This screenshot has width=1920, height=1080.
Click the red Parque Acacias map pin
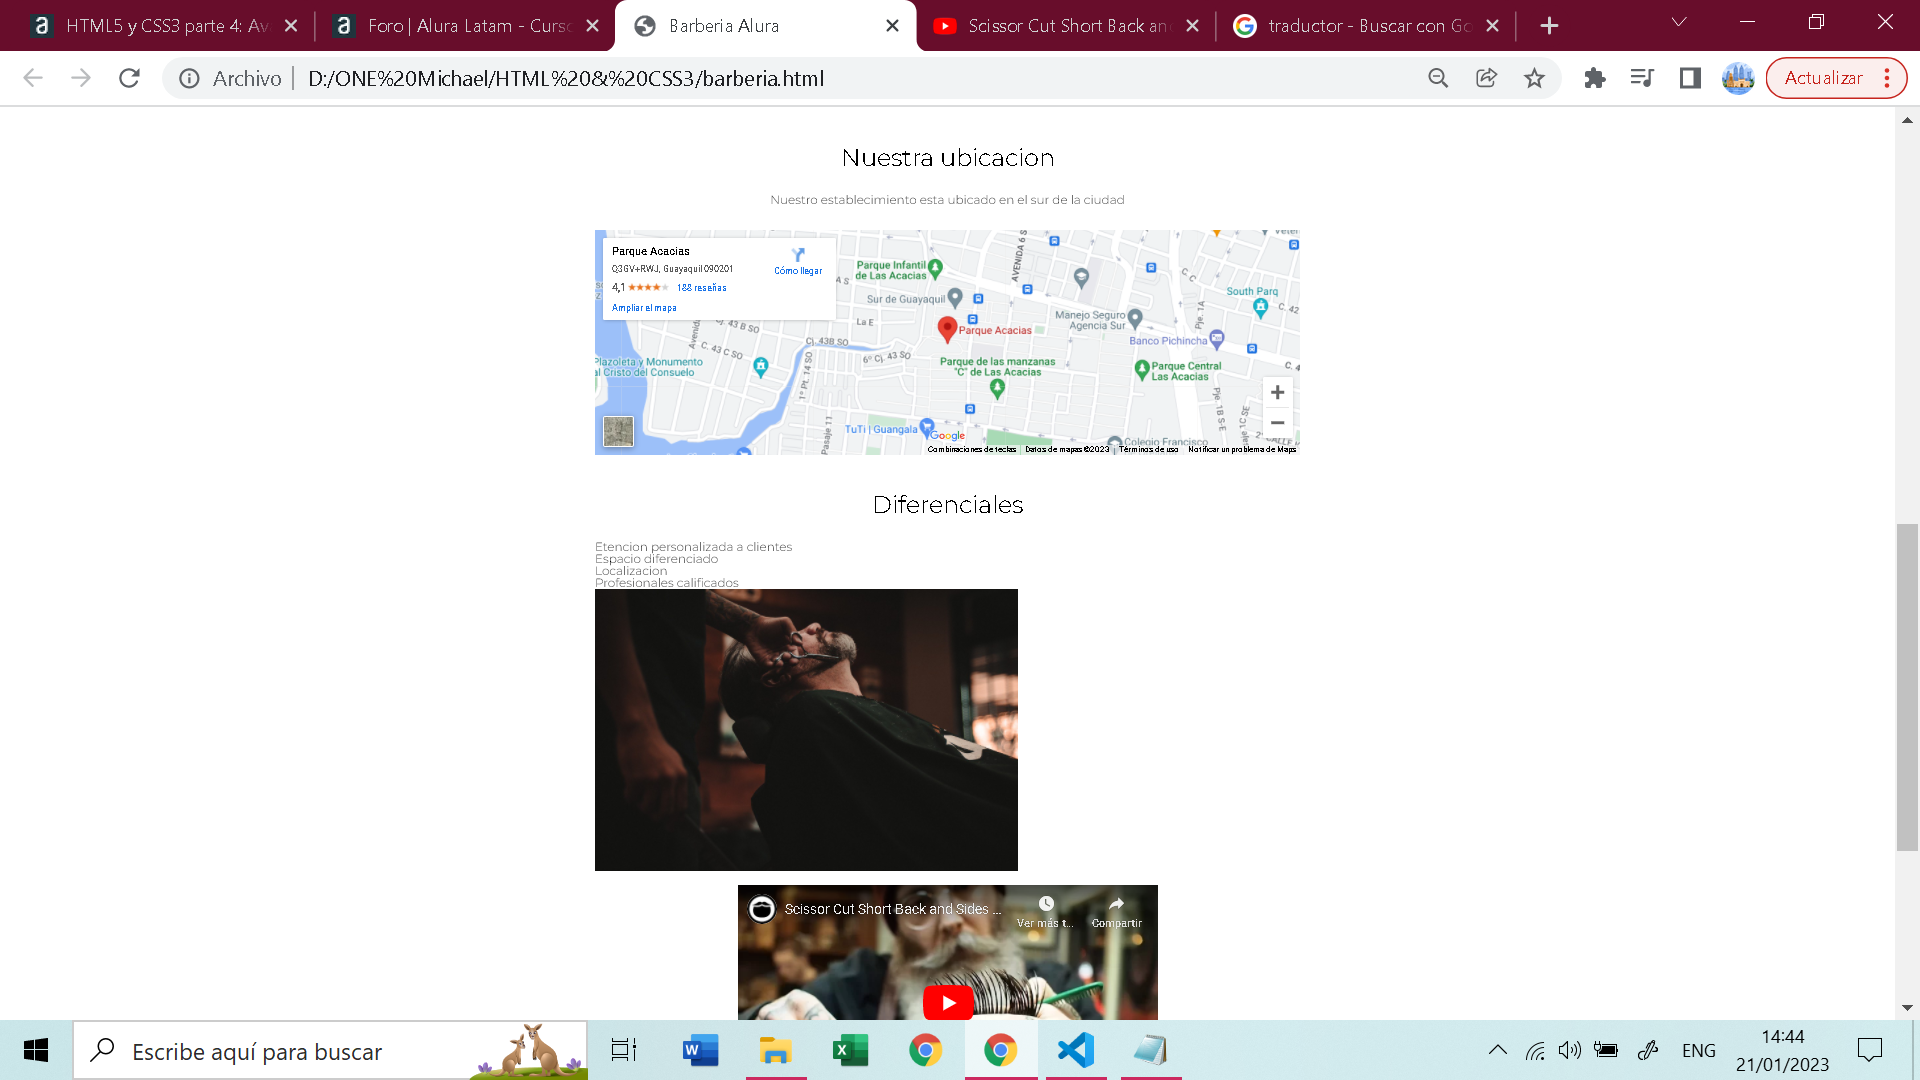click(947, 329)
